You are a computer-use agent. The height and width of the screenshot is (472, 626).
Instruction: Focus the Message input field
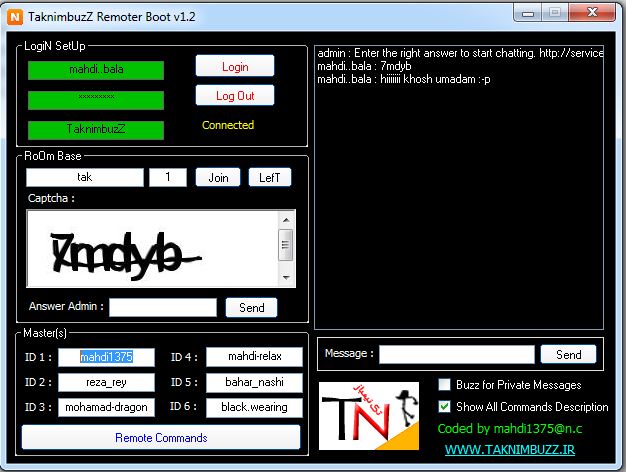(457, 354)
